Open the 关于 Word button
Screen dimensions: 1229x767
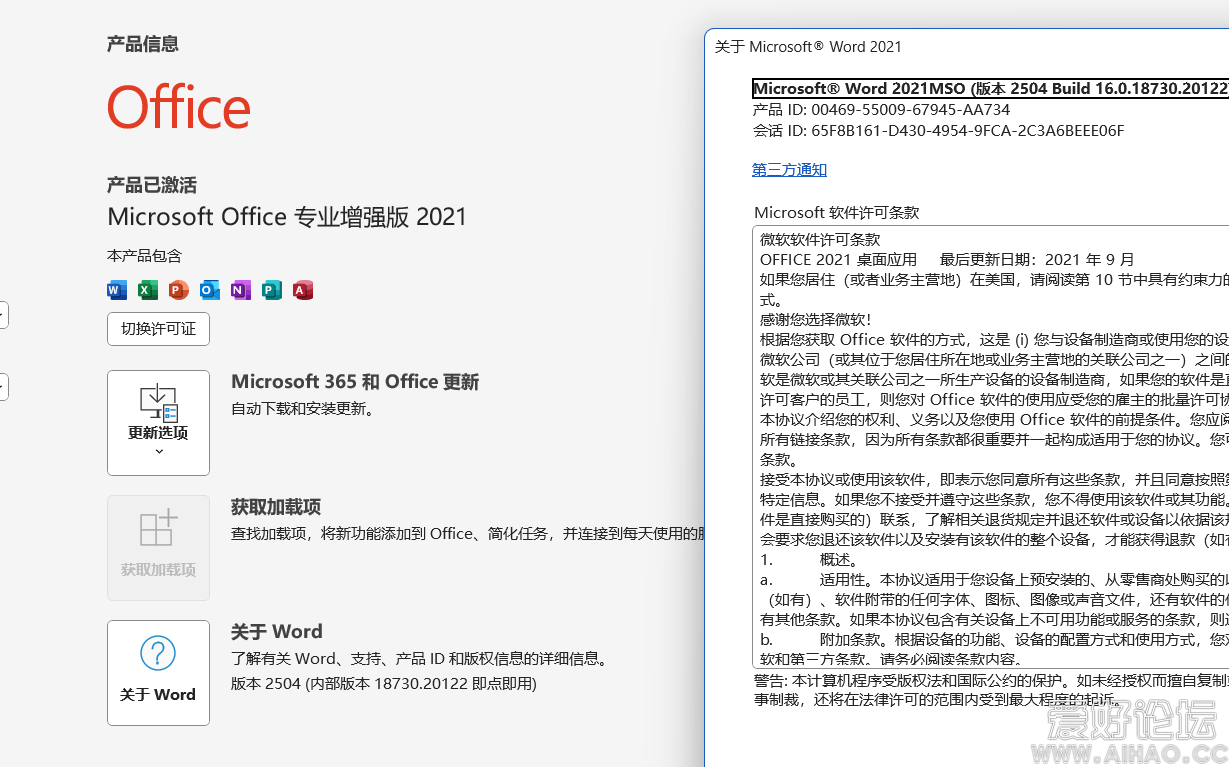click(158, 673)
